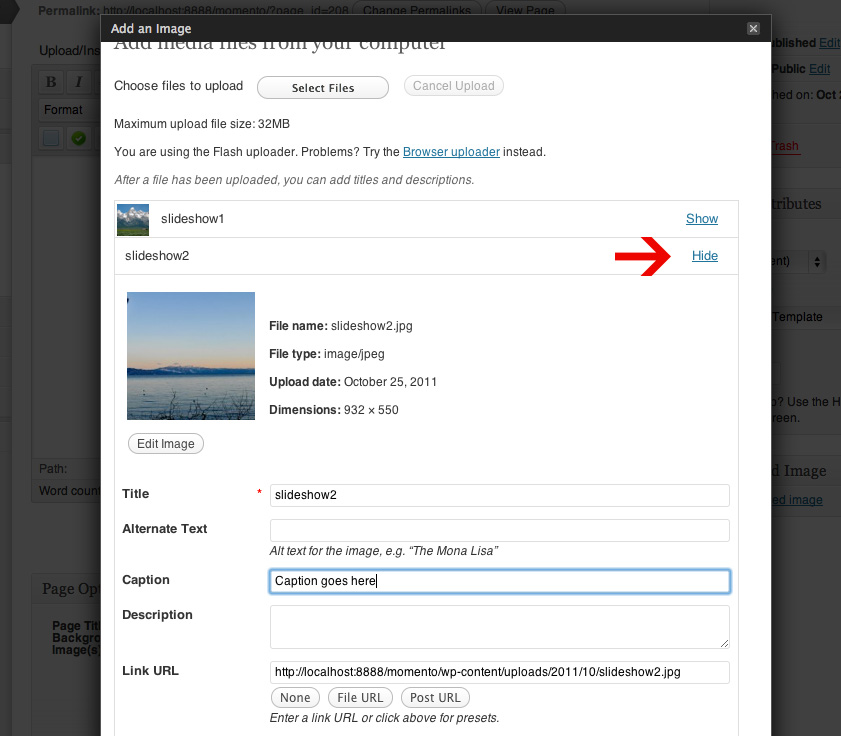841x736 pixels.
Task: Hide the slideshow2 details
Action: tap(704, 256)
